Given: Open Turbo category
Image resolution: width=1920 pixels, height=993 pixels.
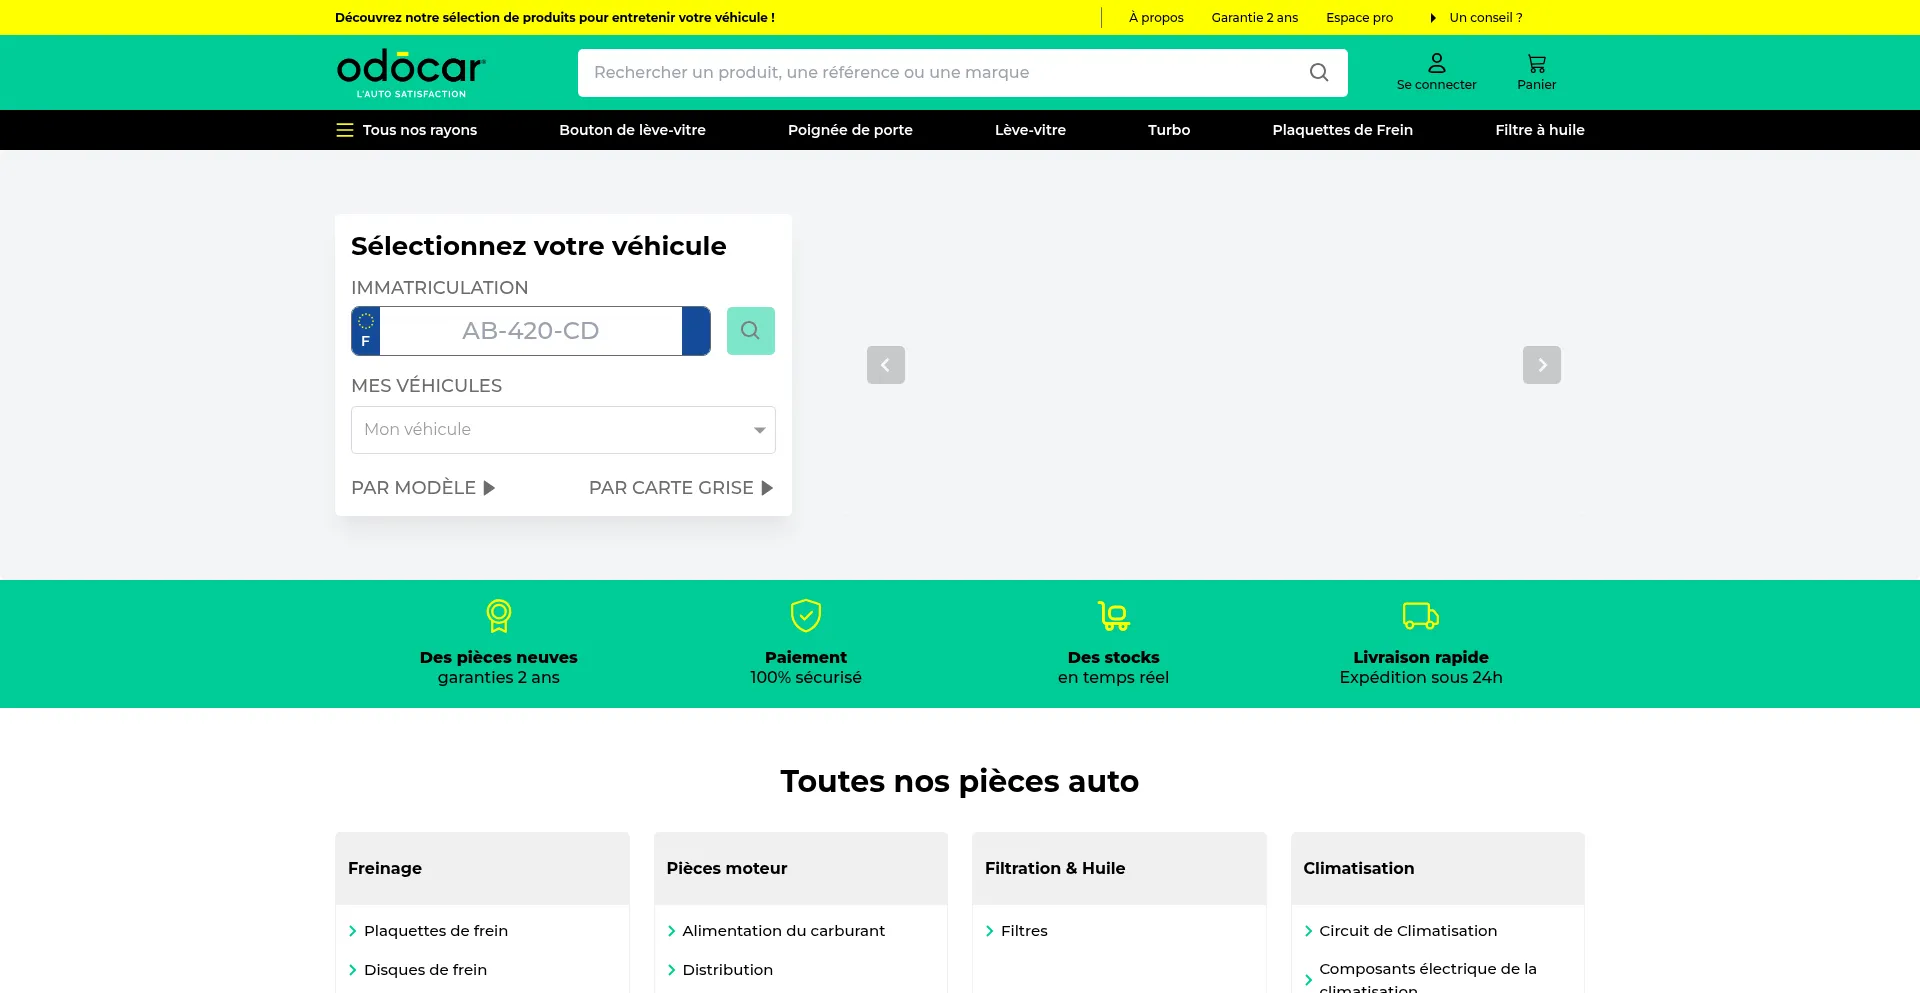Looking at the screenshot, I should click(1169, 130).
